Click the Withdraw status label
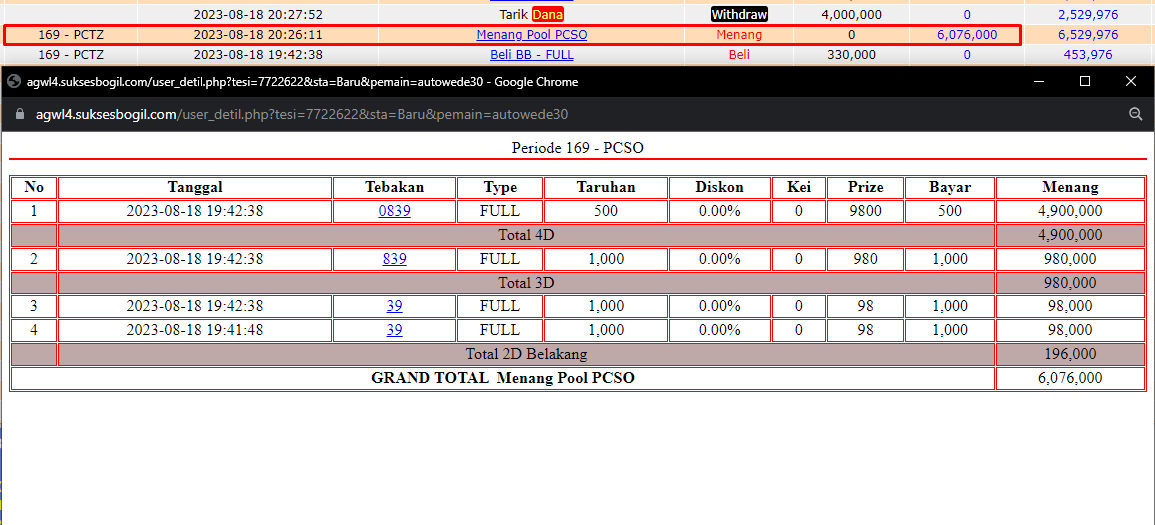Image resolution: width=1155 pixels, height=525 pixels. click(x=739, y=14)
